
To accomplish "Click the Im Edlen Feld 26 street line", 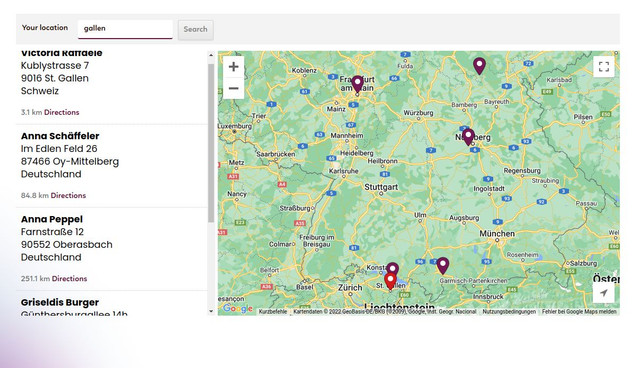I will [x=59, y=149].
